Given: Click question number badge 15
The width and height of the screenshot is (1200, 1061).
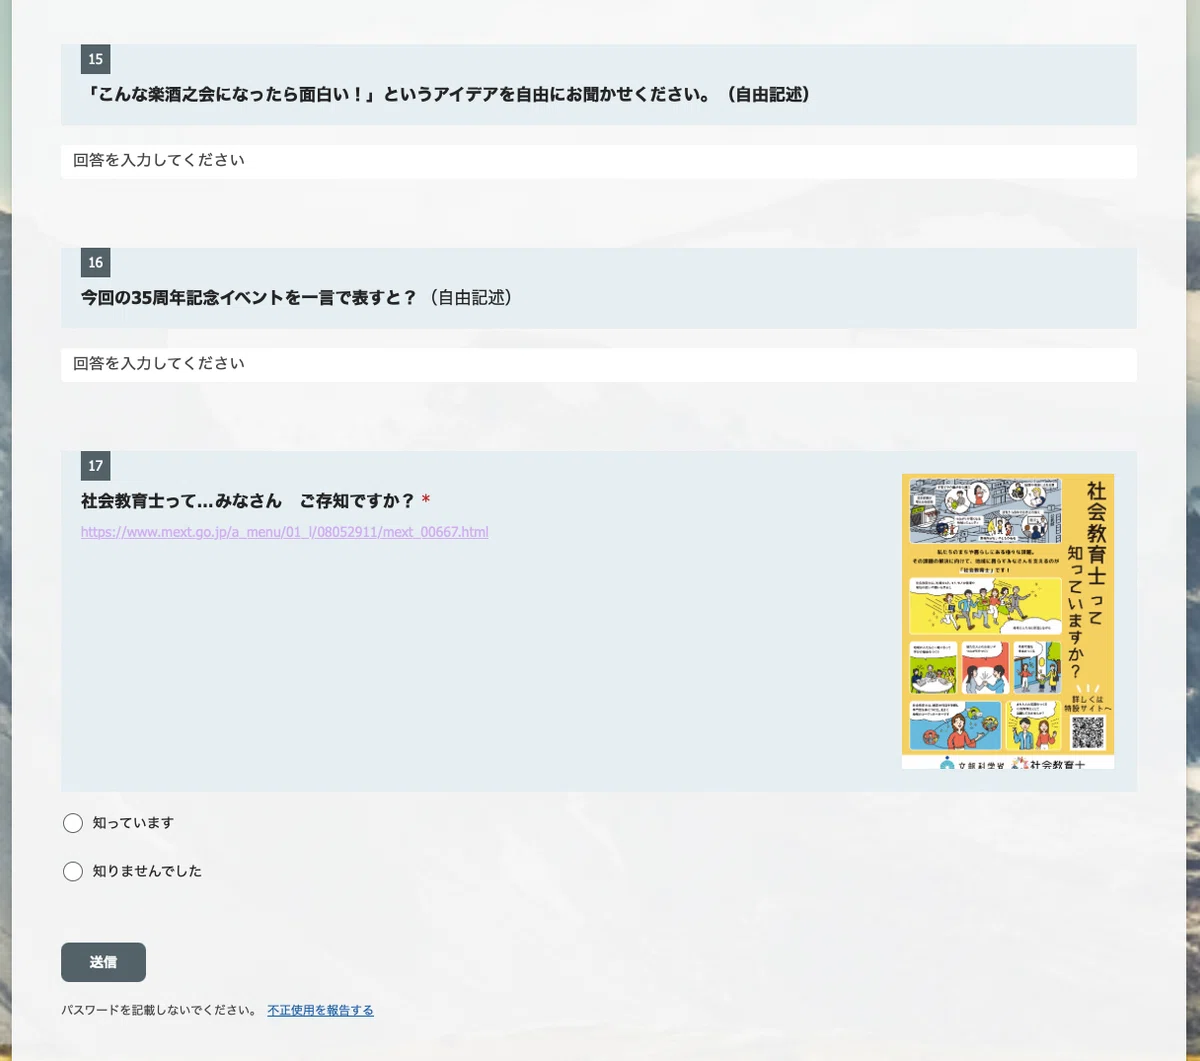Looking at the screenshot, I should point(95,59).
